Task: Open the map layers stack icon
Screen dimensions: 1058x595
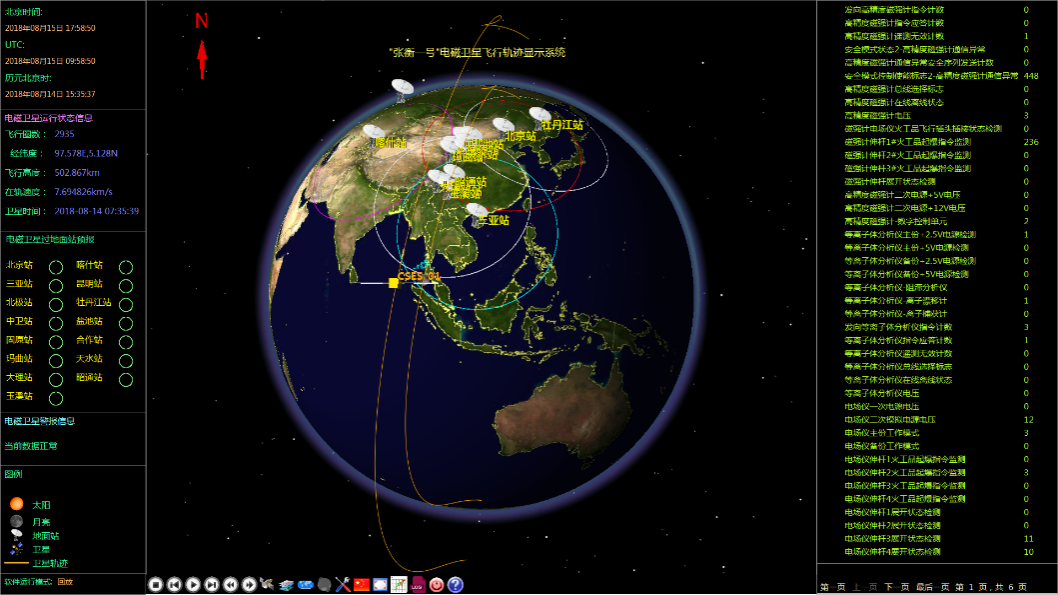Action: 287,585
